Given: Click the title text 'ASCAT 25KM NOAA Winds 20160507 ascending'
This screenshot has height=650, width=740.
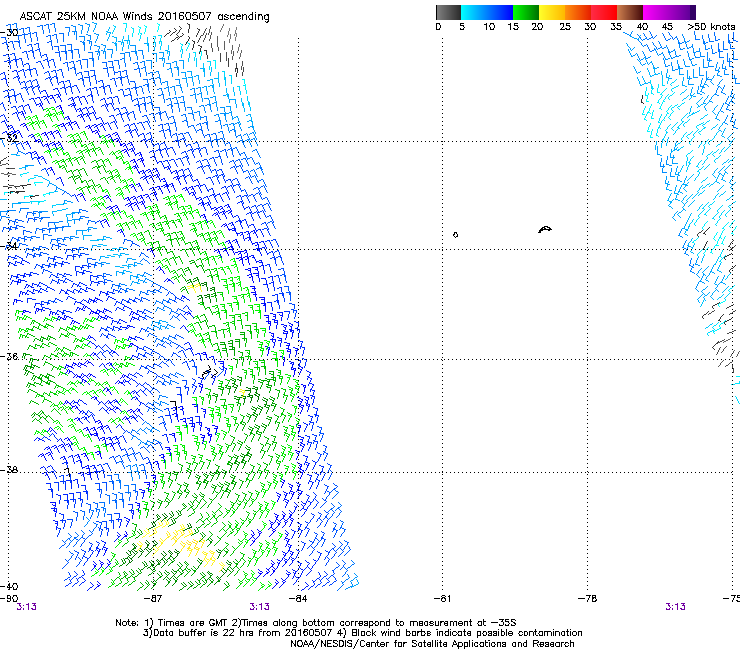Looking at the screenshot, I should point(144,17).
